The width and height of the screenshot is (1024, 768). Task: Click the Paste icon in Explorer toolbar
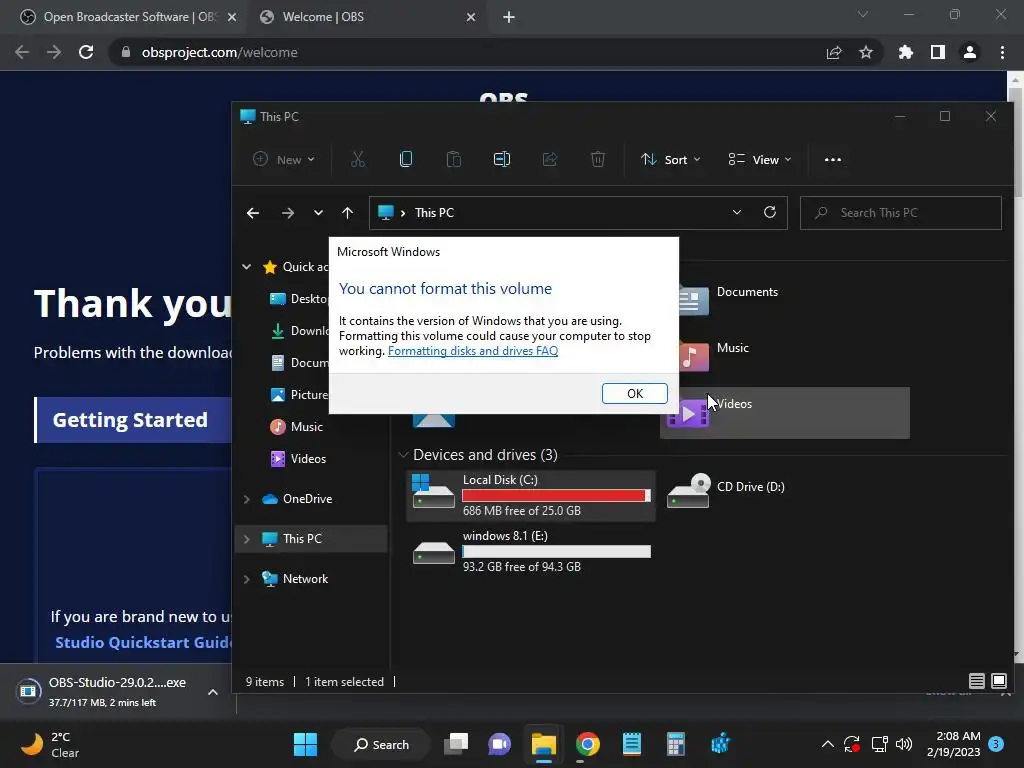453,159
